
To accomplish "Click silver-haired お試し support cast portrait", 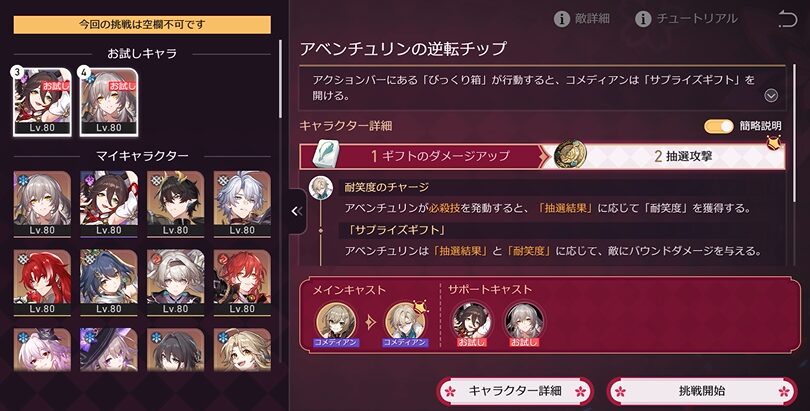I will [524, 321].
